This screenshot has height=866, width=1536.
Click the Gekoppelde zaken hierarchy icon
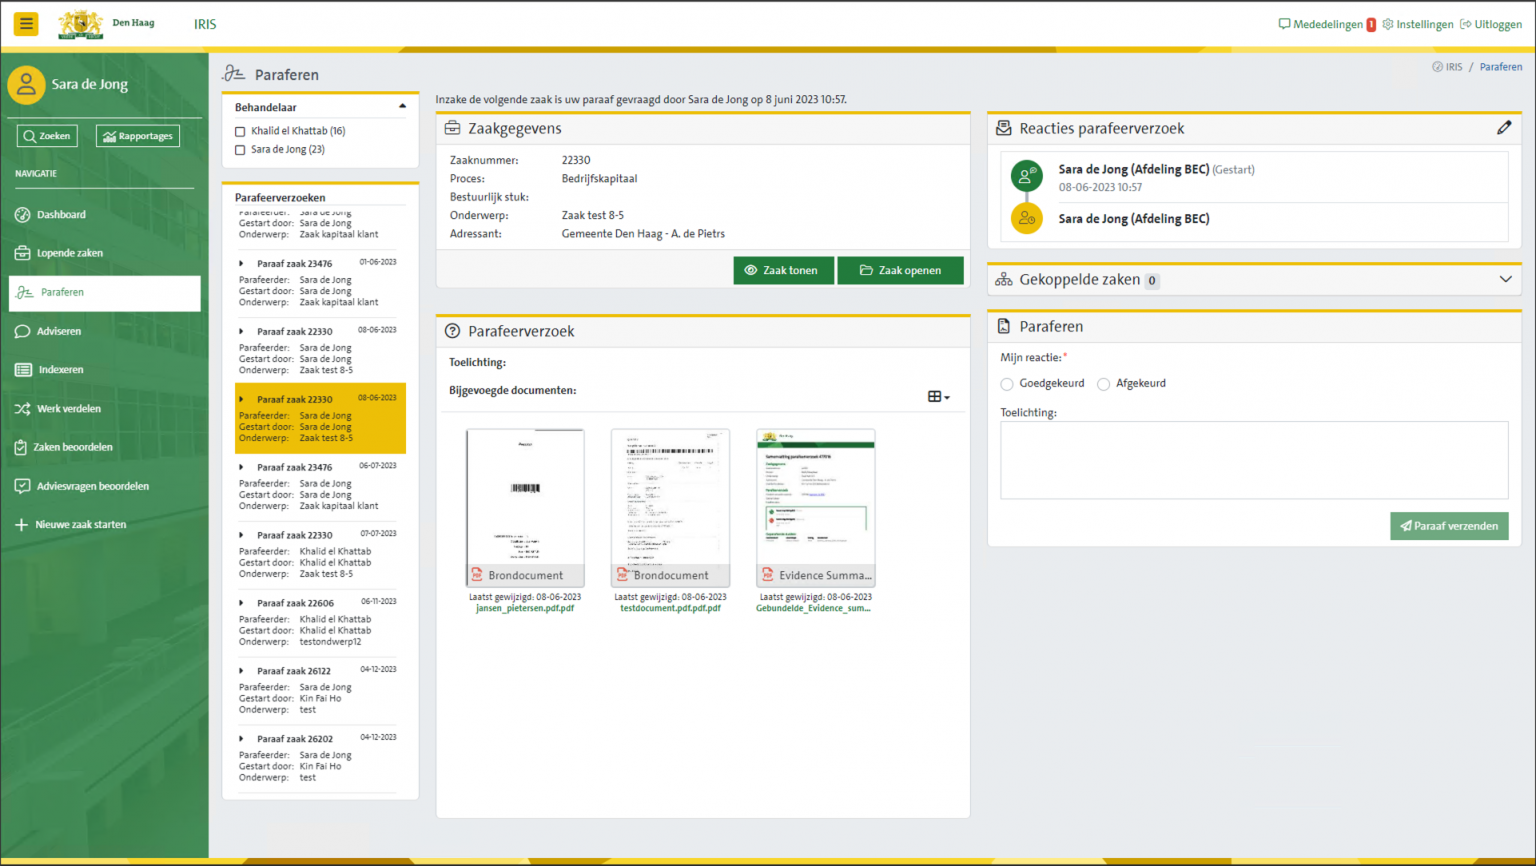click(x=1004, y=280)
